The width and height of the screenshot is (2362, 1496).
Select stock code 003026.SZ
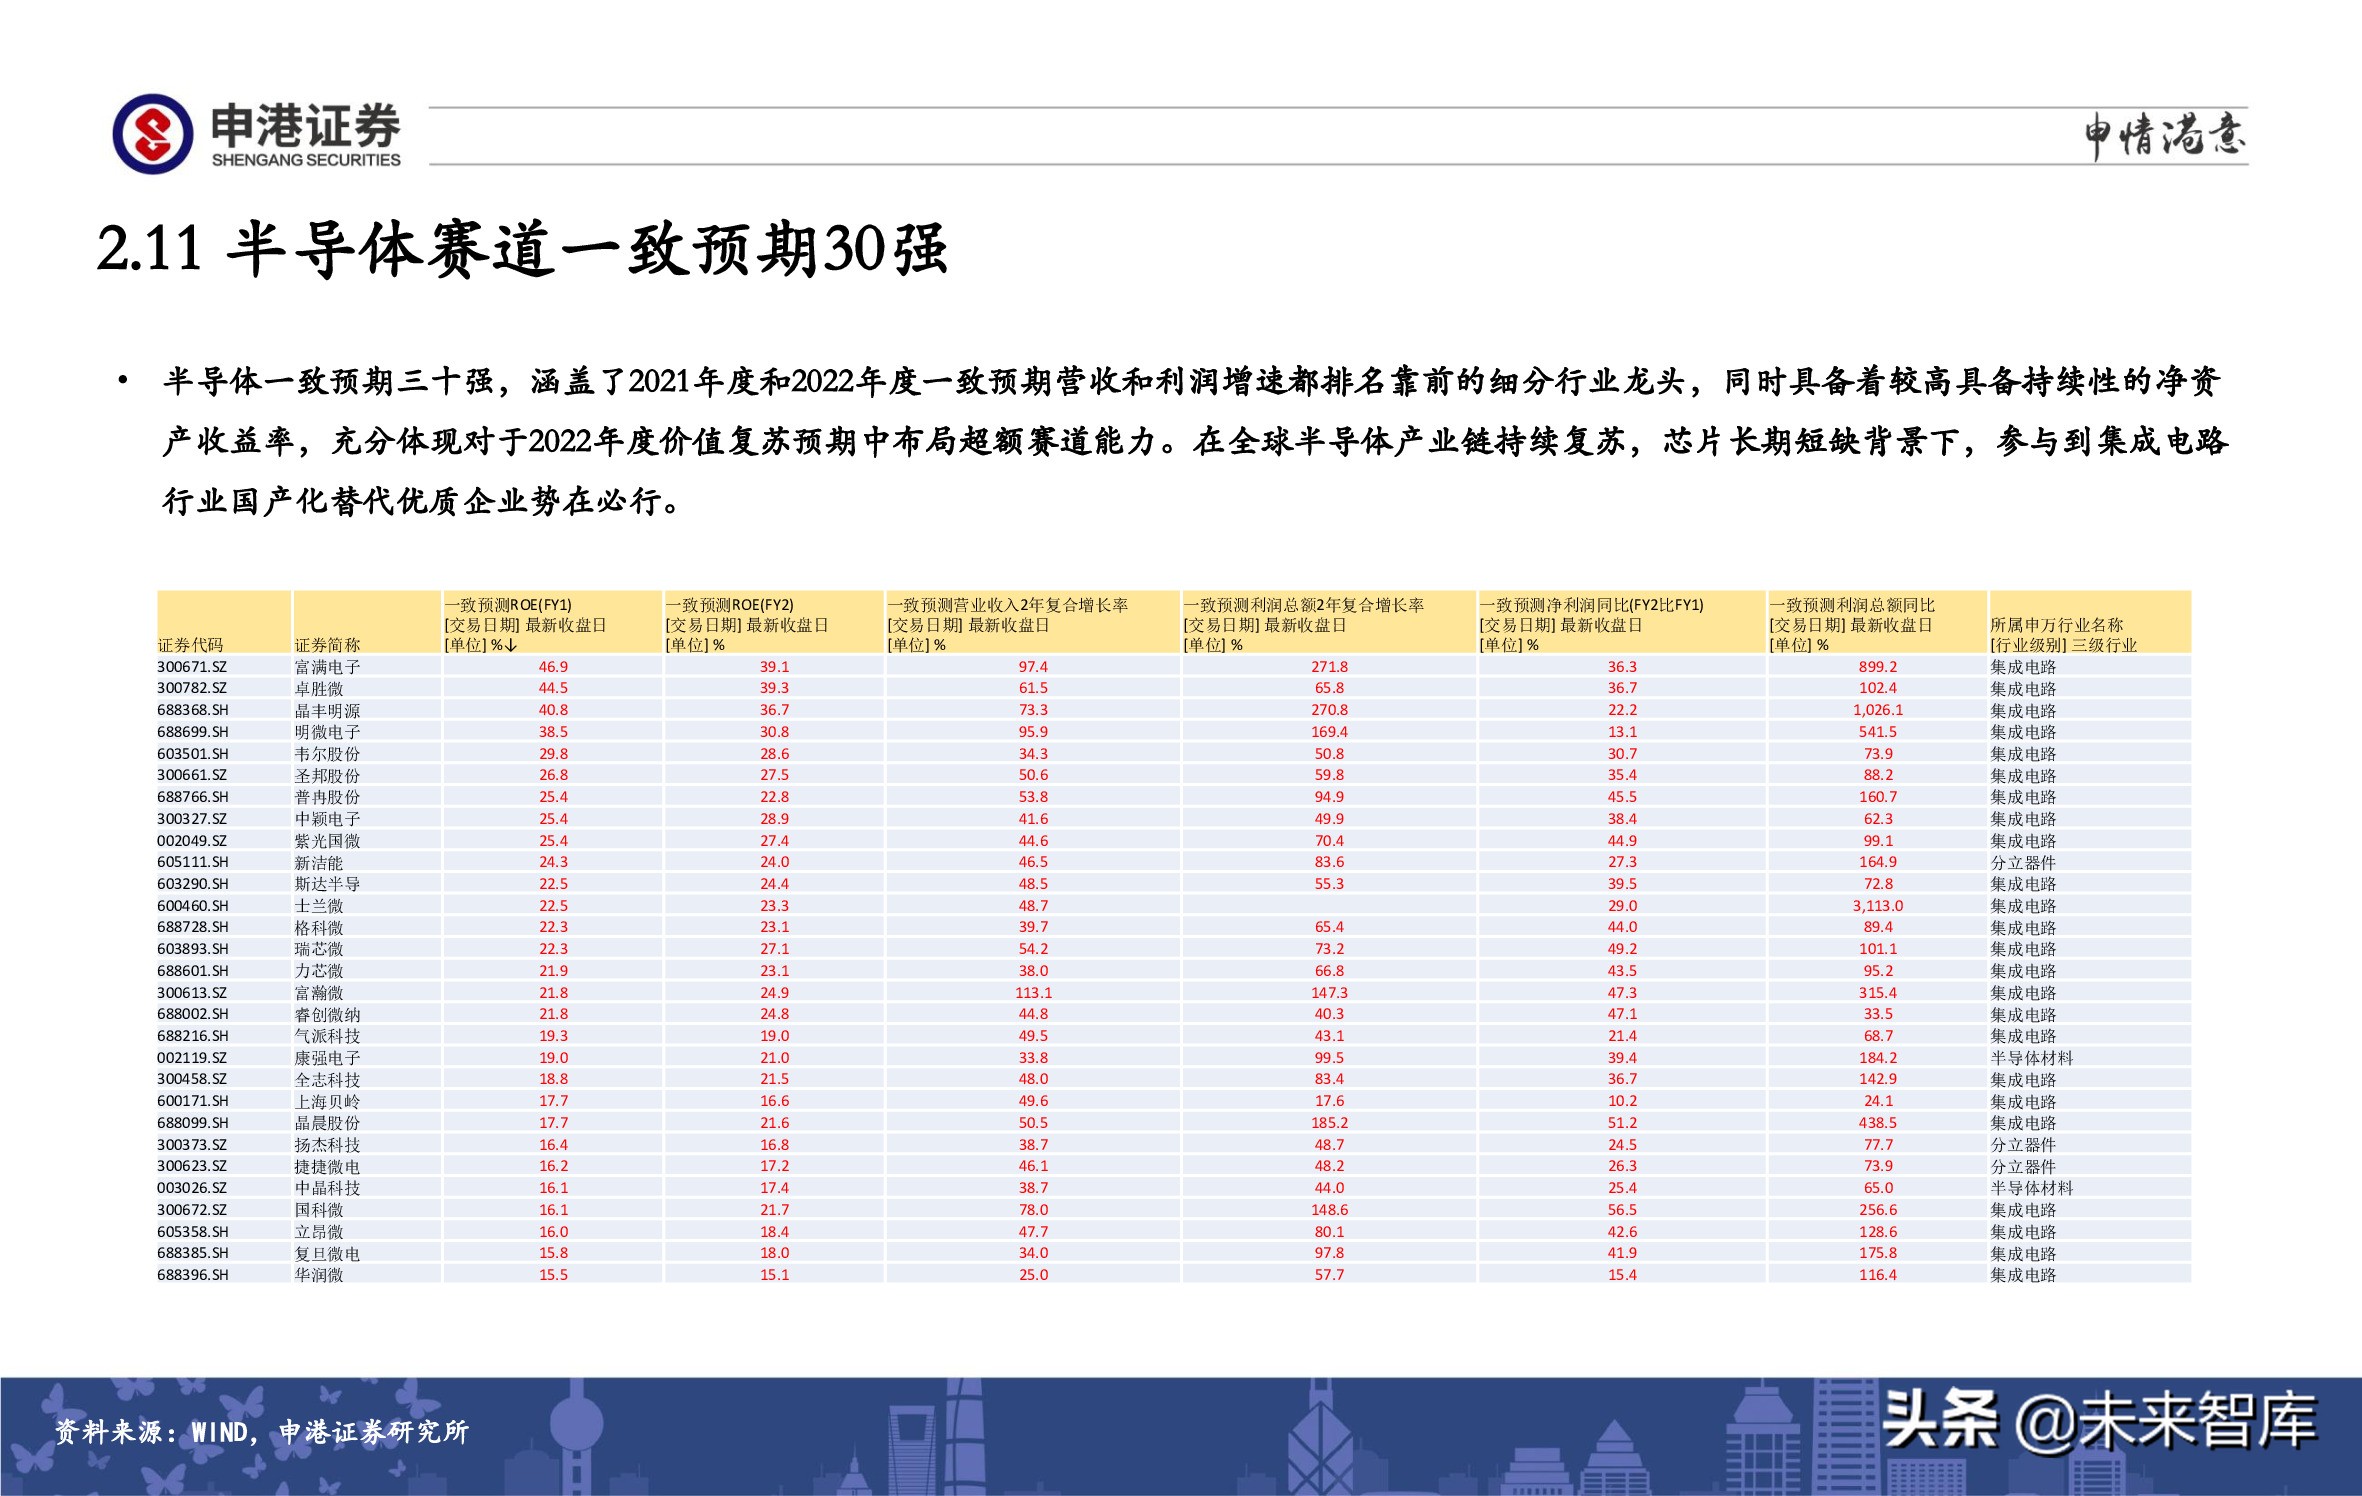click(x=192, y=1188)
